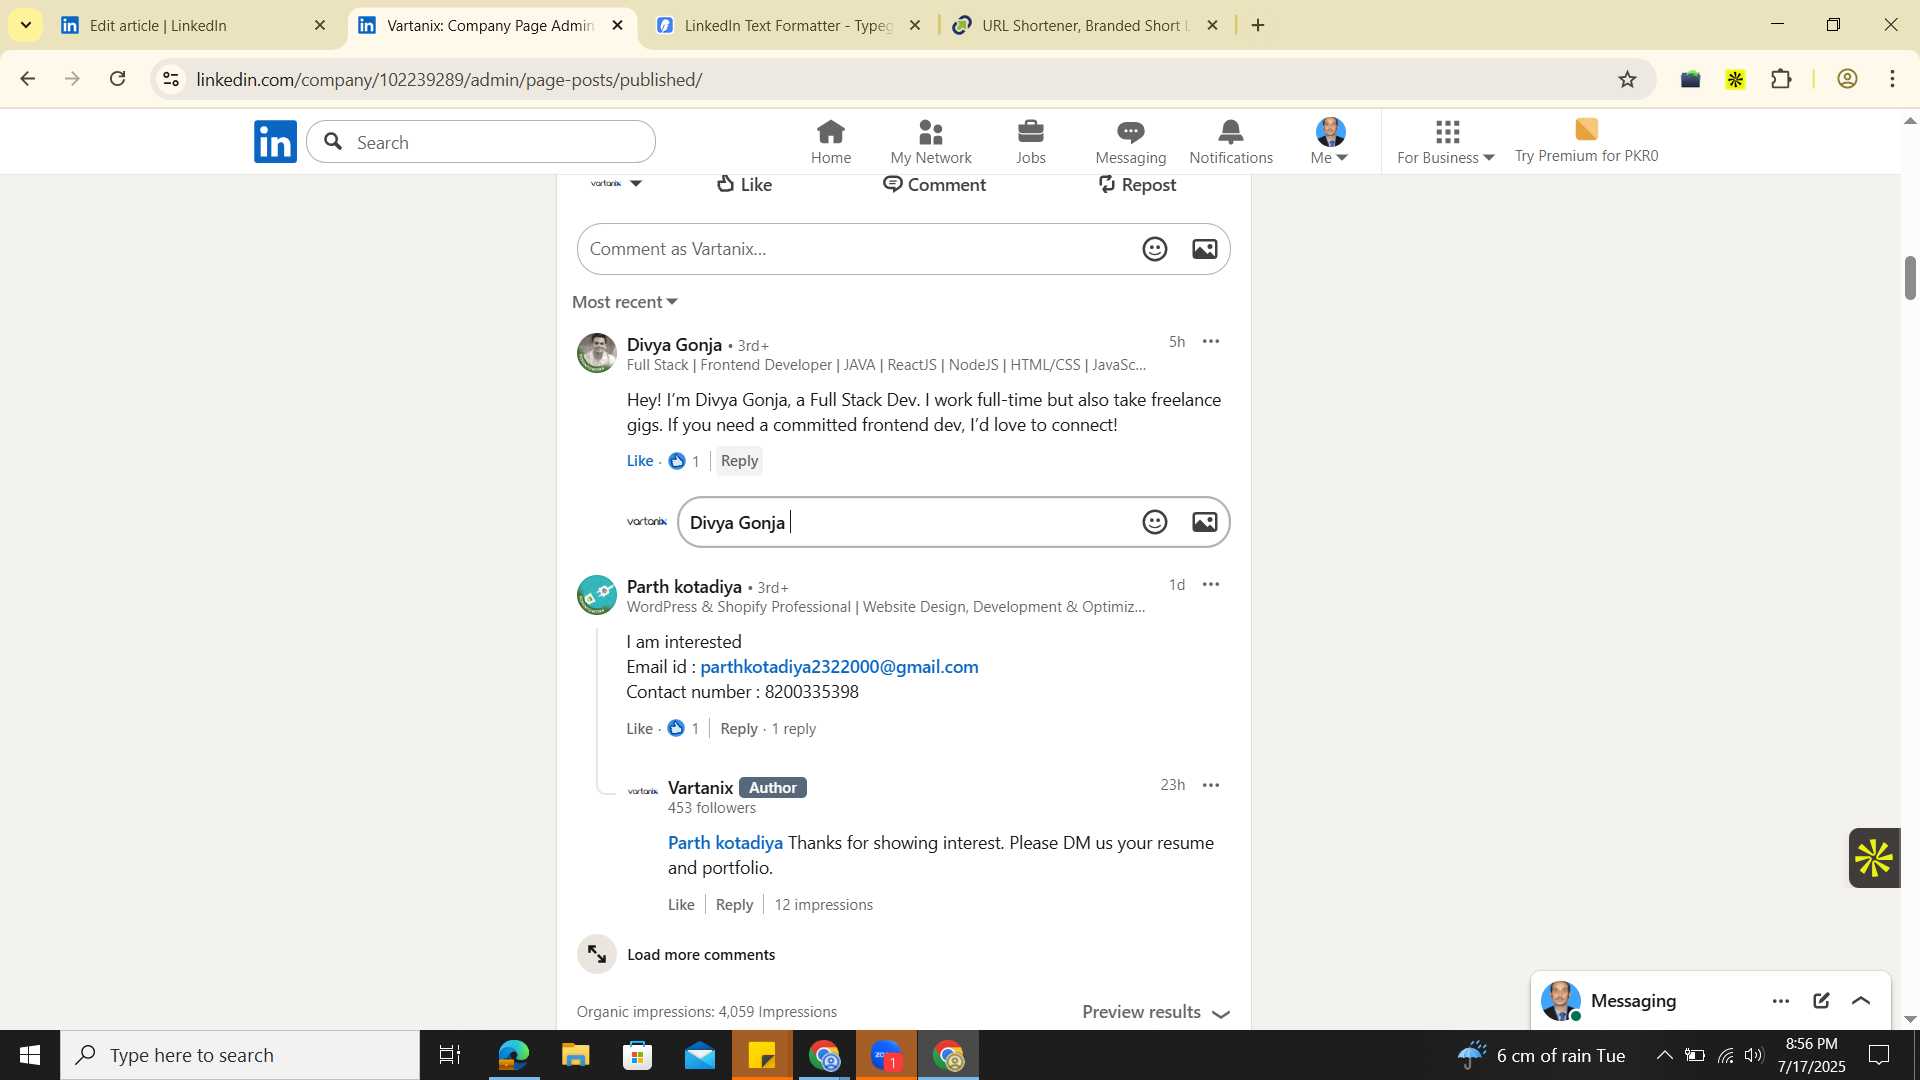Open Chrome menu three dots
The width and height of the screenshot is (1920, 1080).
(1893, 79)
